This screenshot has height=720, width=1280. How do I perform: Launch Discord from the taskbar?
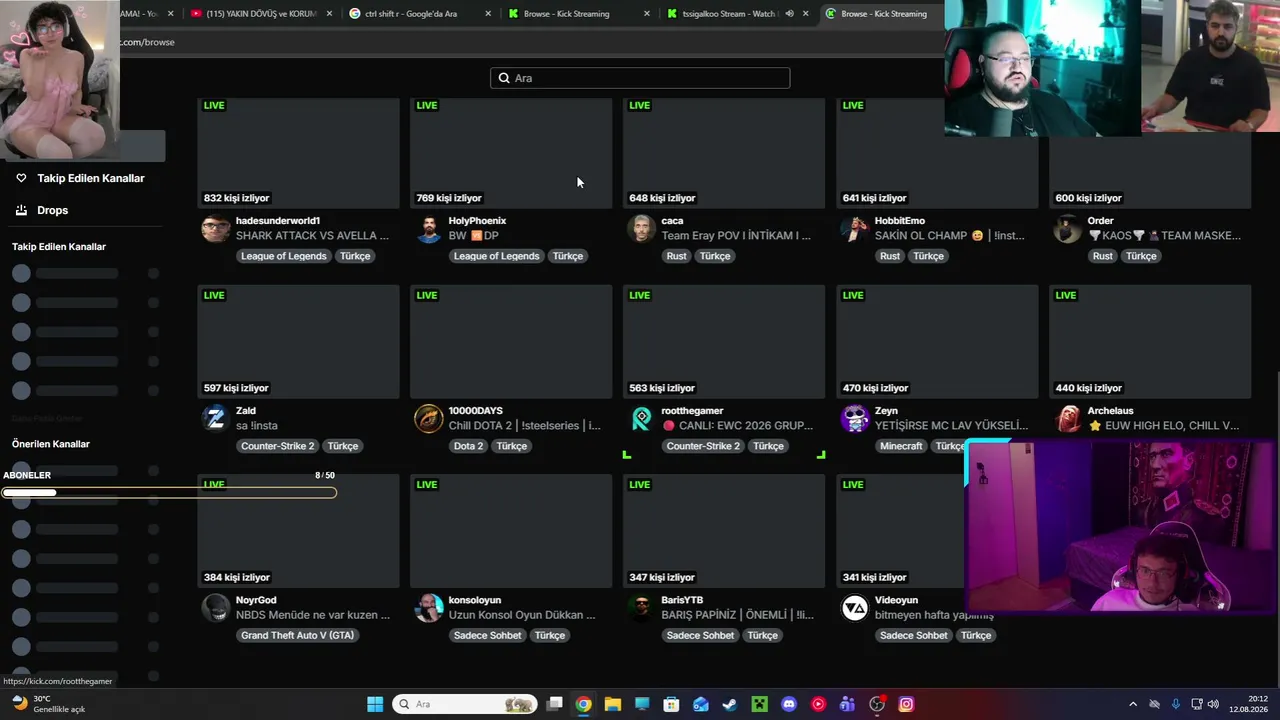[789, 704]
